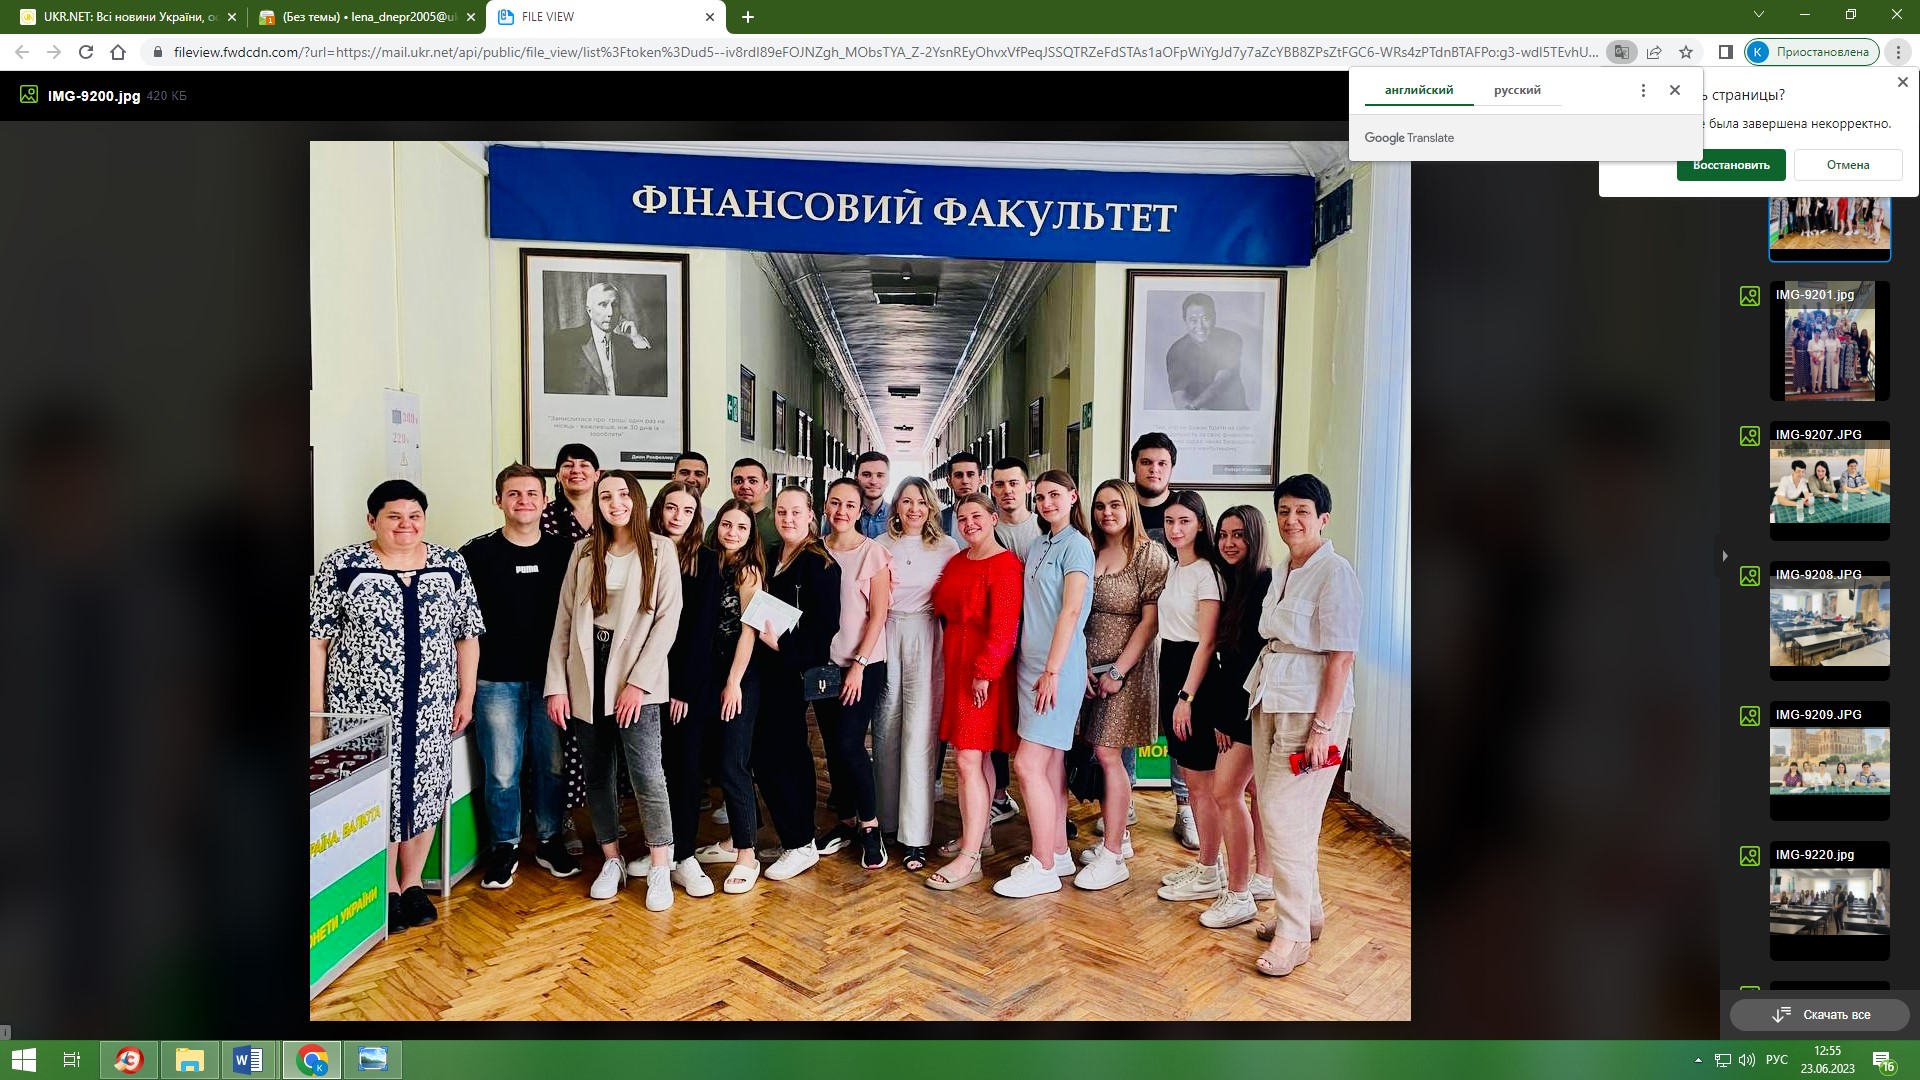Close the FILE VIEW browser tab
Screen dimensions: 1920x1080
coord(710,17)
